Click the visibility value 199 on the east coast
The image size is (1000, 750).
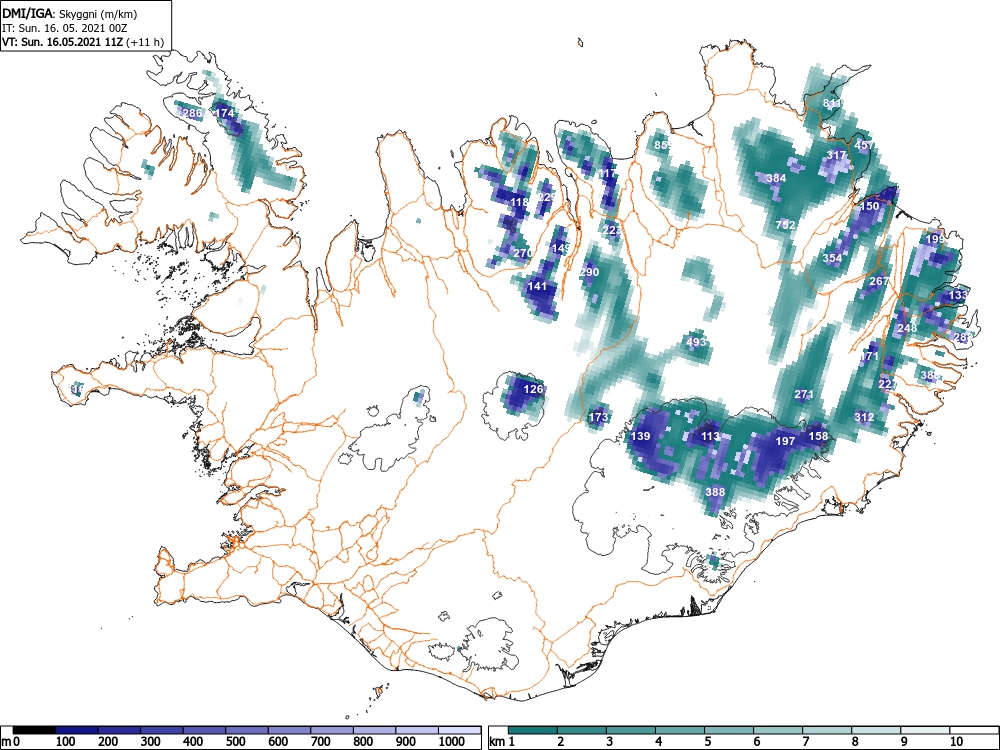pos(936,240)
